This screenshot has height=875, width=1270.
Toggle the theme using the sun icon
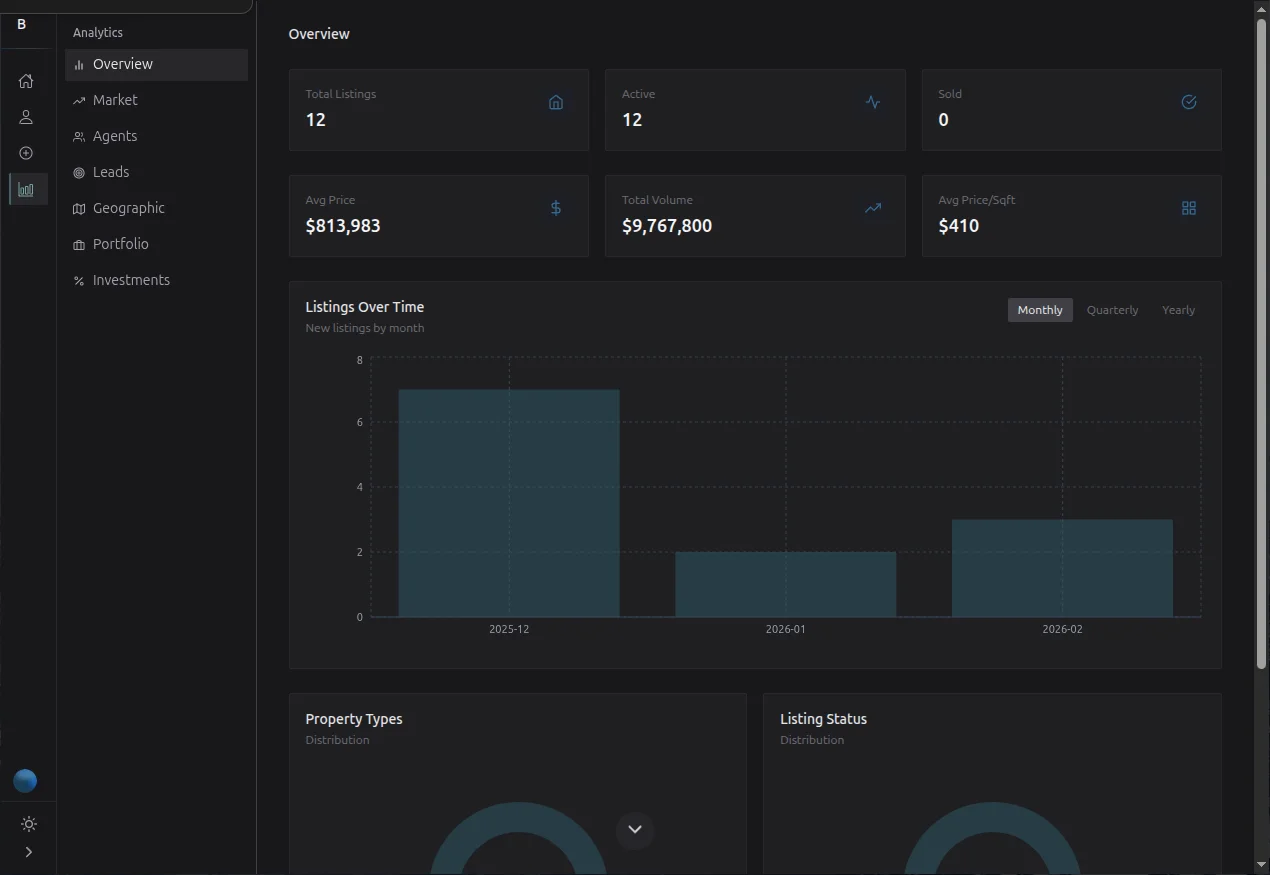[x=28, y=824]
